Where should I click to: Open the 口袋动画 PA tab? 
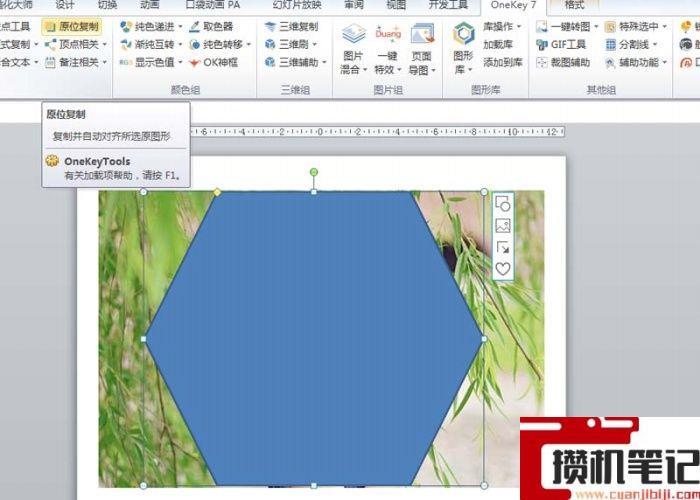[x=212, y=5]
